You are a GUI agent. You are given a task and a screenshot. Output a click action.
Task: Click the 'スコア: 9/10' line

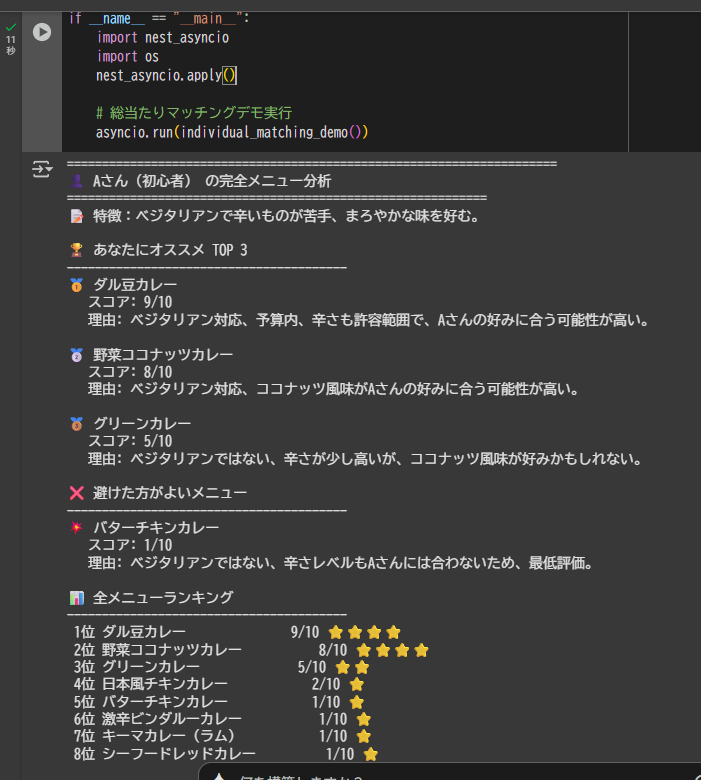click(x=130, y=302)
